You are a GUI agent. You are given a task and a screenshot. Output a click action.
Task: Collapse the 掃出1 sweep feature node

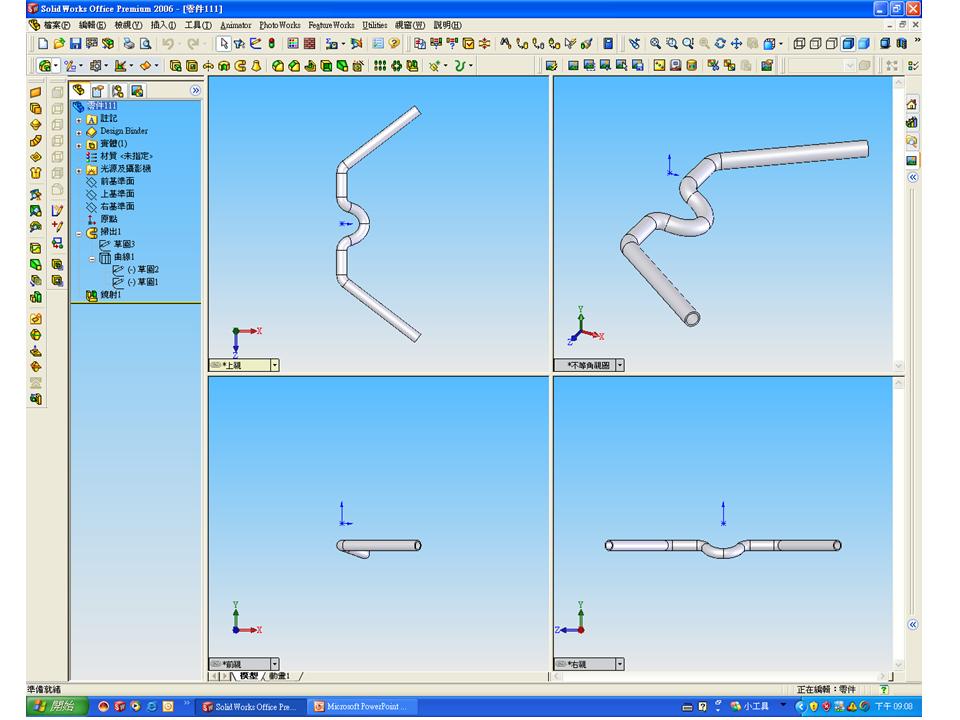pos(79,233)
